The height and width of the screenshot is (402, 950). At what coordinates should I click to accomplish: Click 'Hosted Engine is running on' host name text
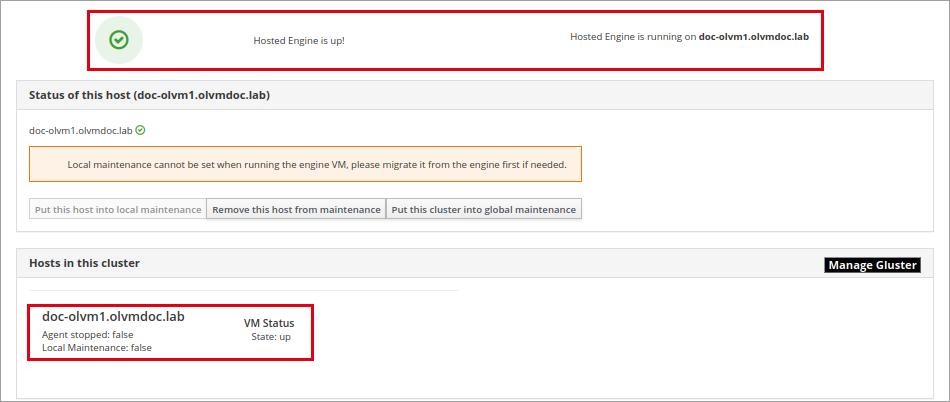[x=754, y=36]
